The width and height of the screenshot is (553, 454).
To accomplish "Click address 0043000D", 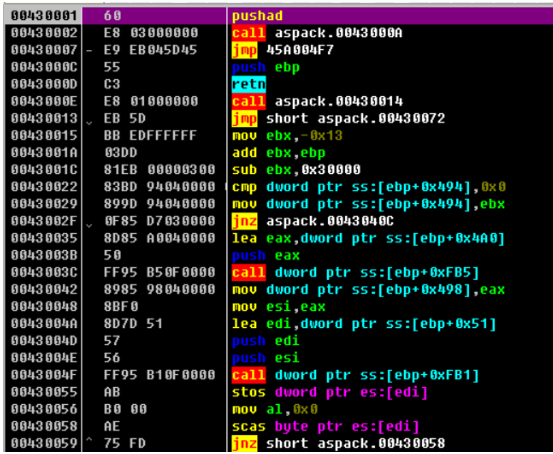I will (x=44, y=84).
